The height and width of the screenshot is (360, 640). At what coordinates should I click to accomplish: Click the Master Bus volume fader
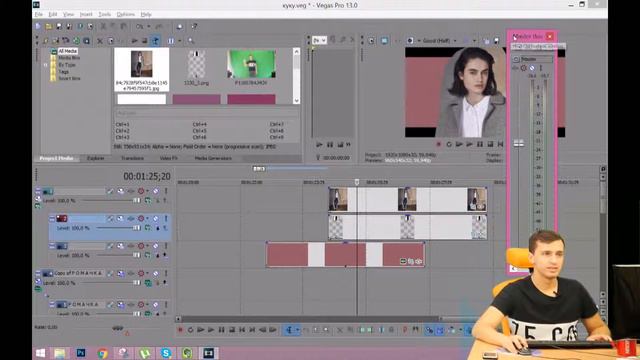tap(519, 143)
